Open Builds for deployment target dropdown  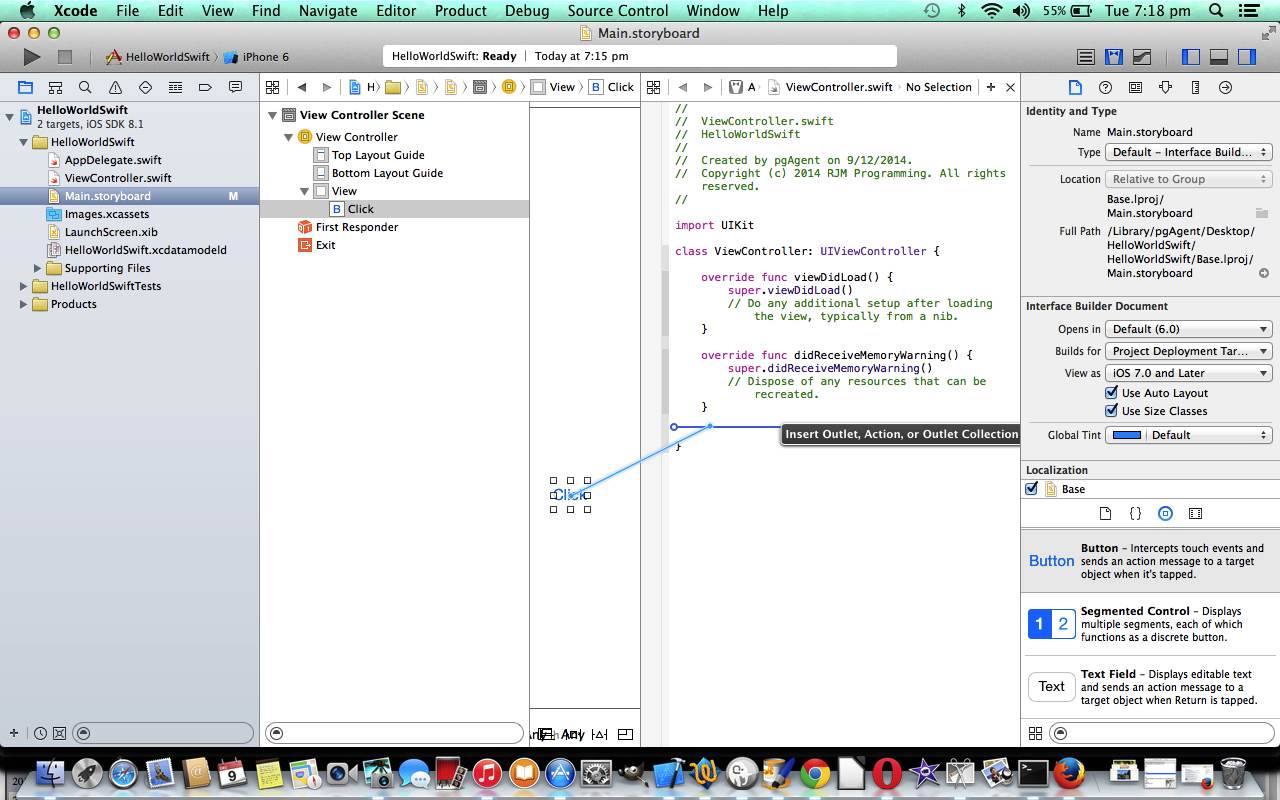tap(1188, 351)
